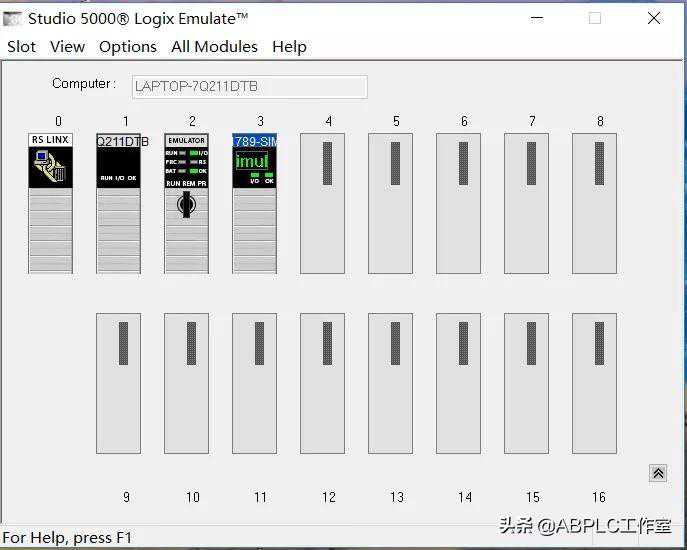Collapse chassis with the double-chevron button
The height and width of the screenshot is (550, 687).
658,474
